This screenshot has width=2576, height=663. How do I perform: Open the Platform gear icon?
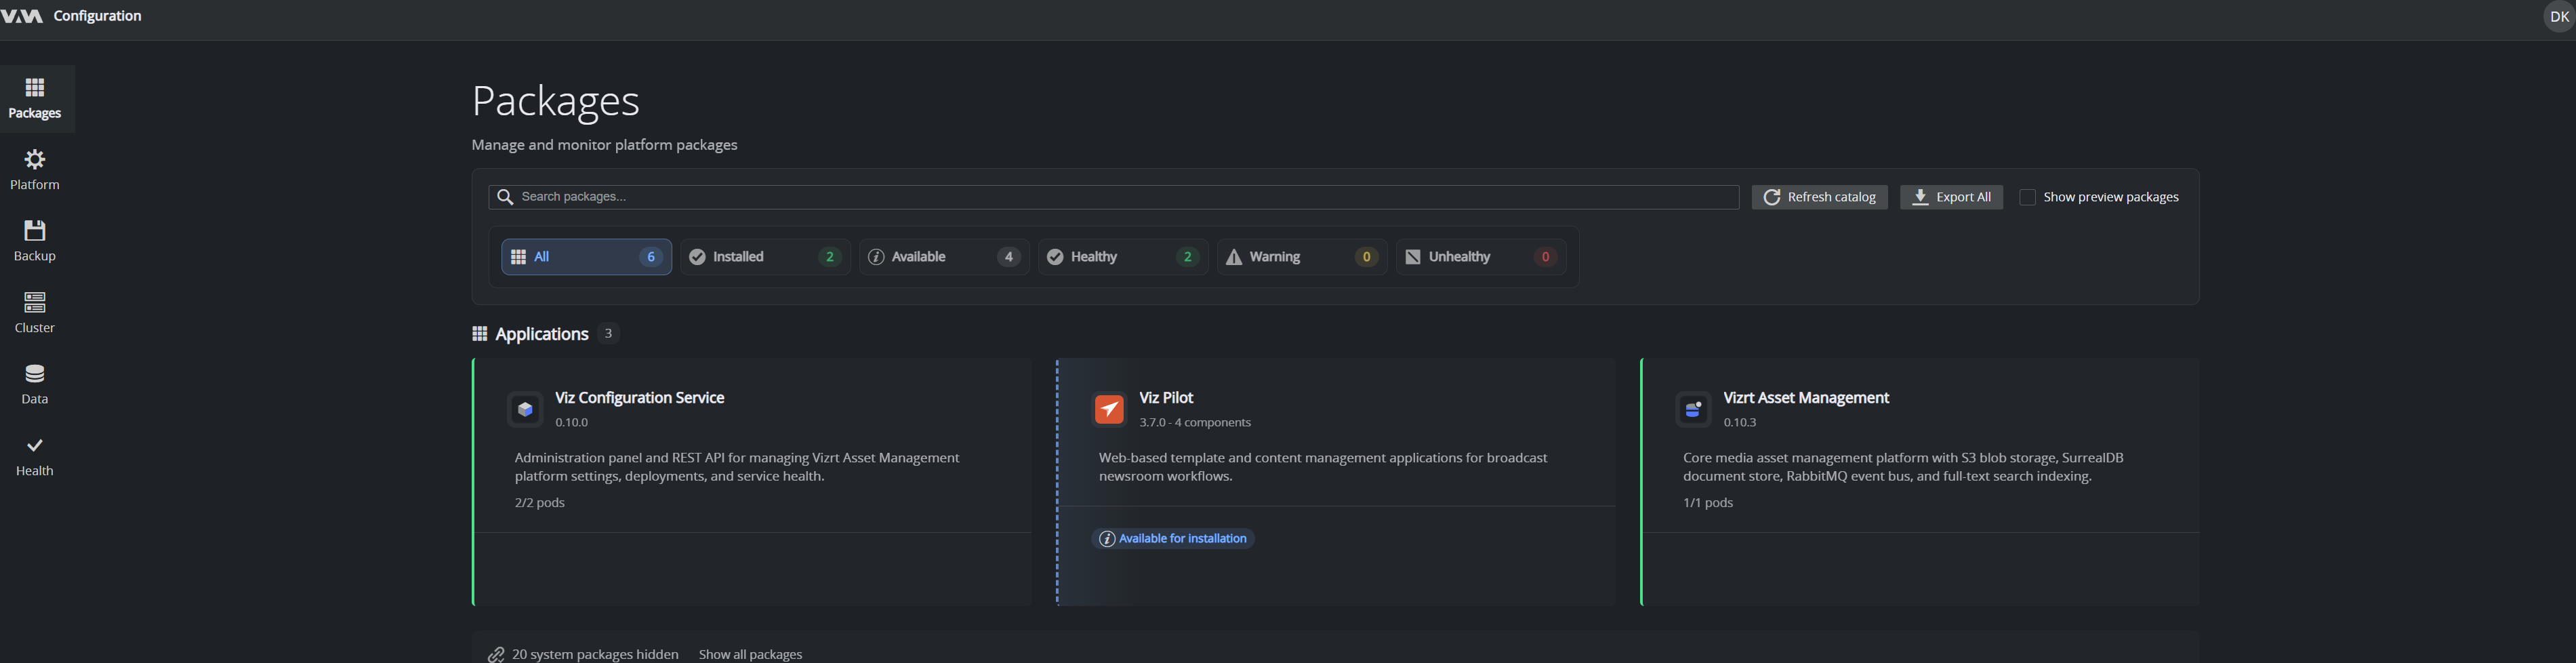point(35,160)
